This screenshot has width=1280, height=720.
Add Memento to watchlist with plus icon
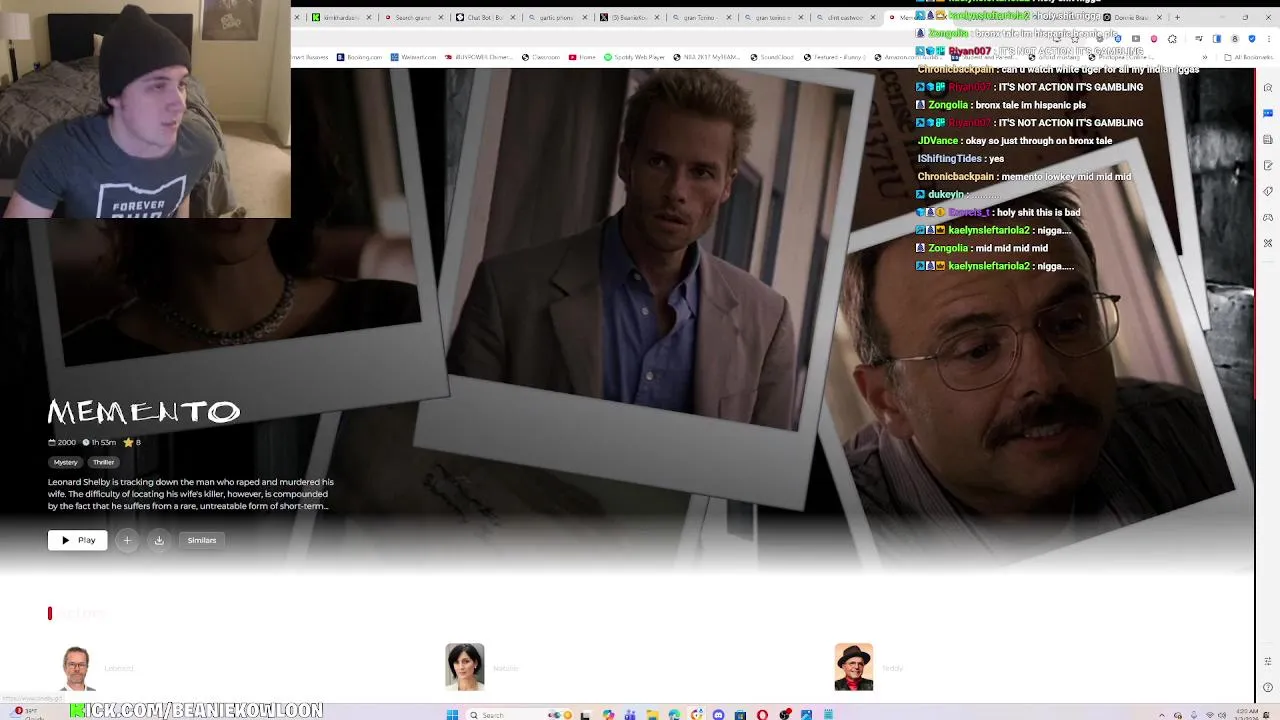127,540
